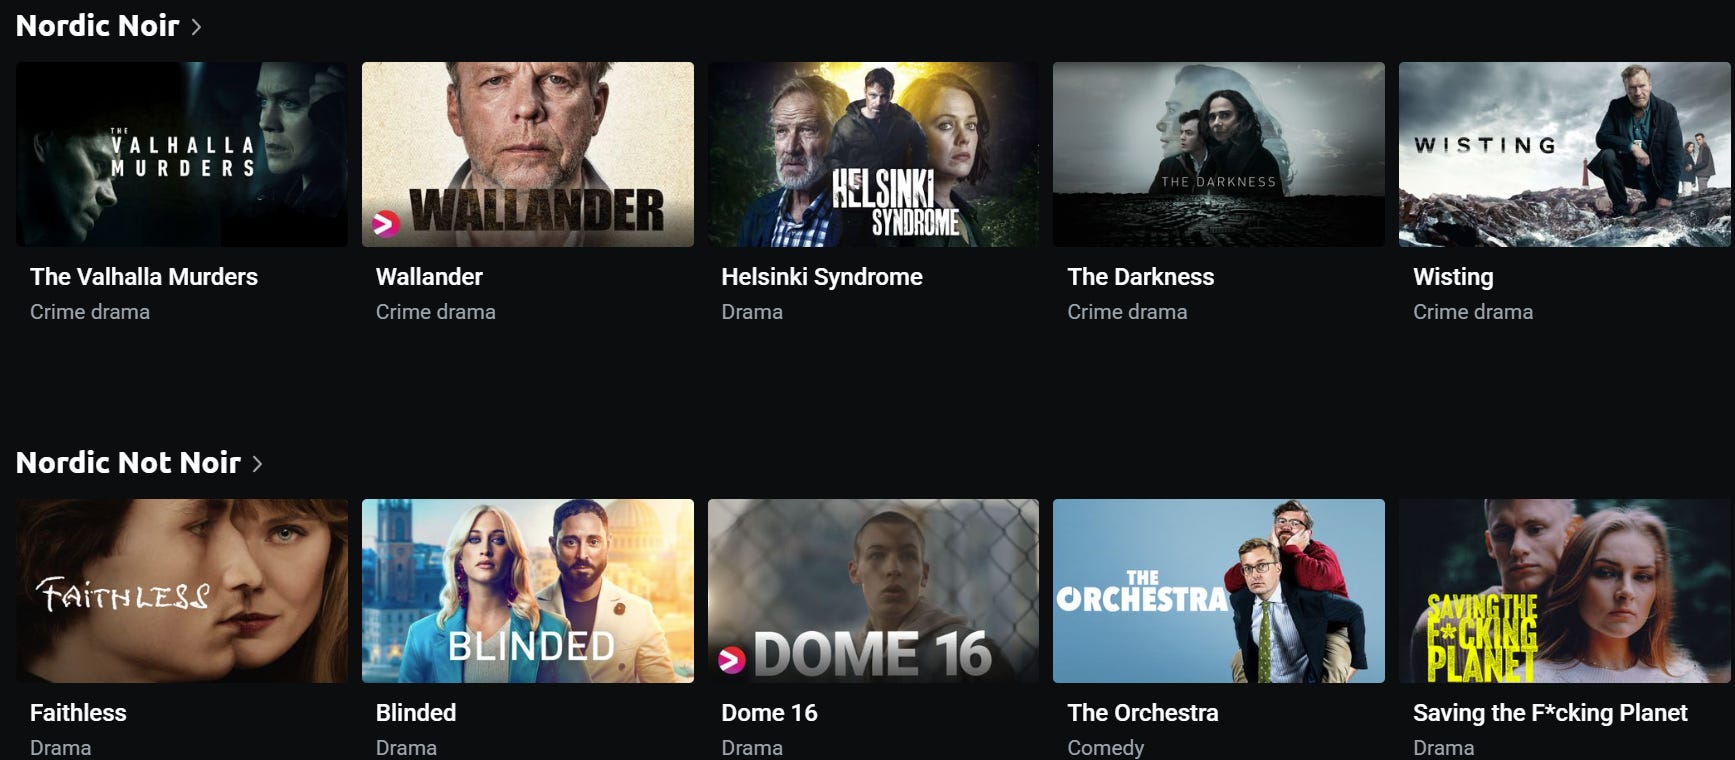Viewport: 1735px width, 760px height.
Task: Click the pink Viaplay badge on Wallander poster
Action: point(386,224)
